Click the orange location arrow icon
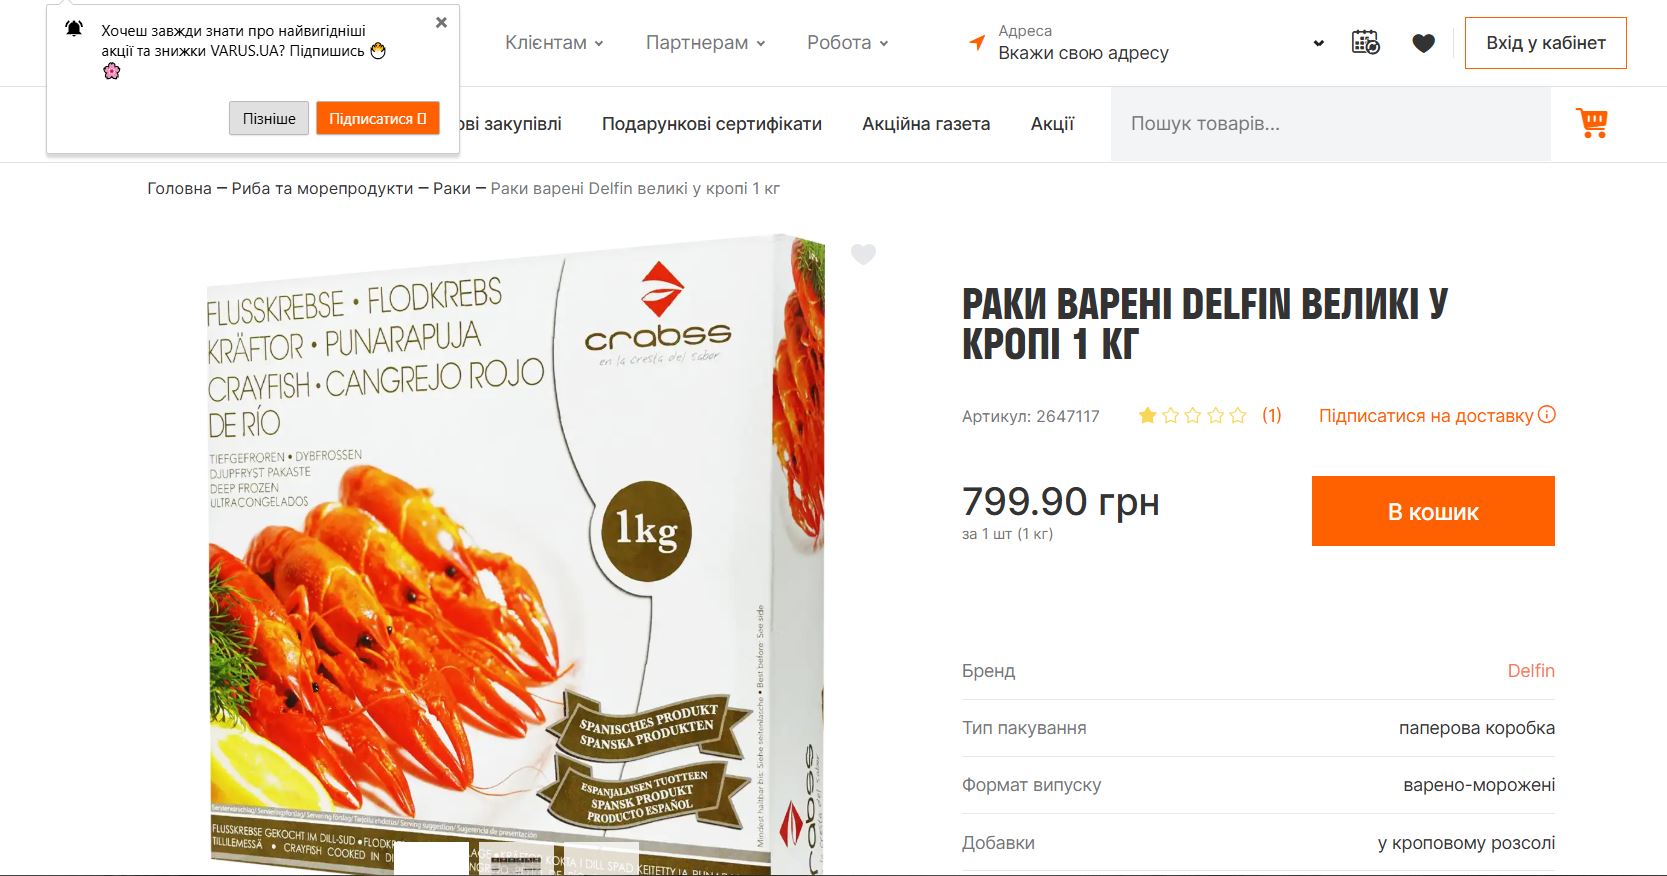 tap(977, 42)
